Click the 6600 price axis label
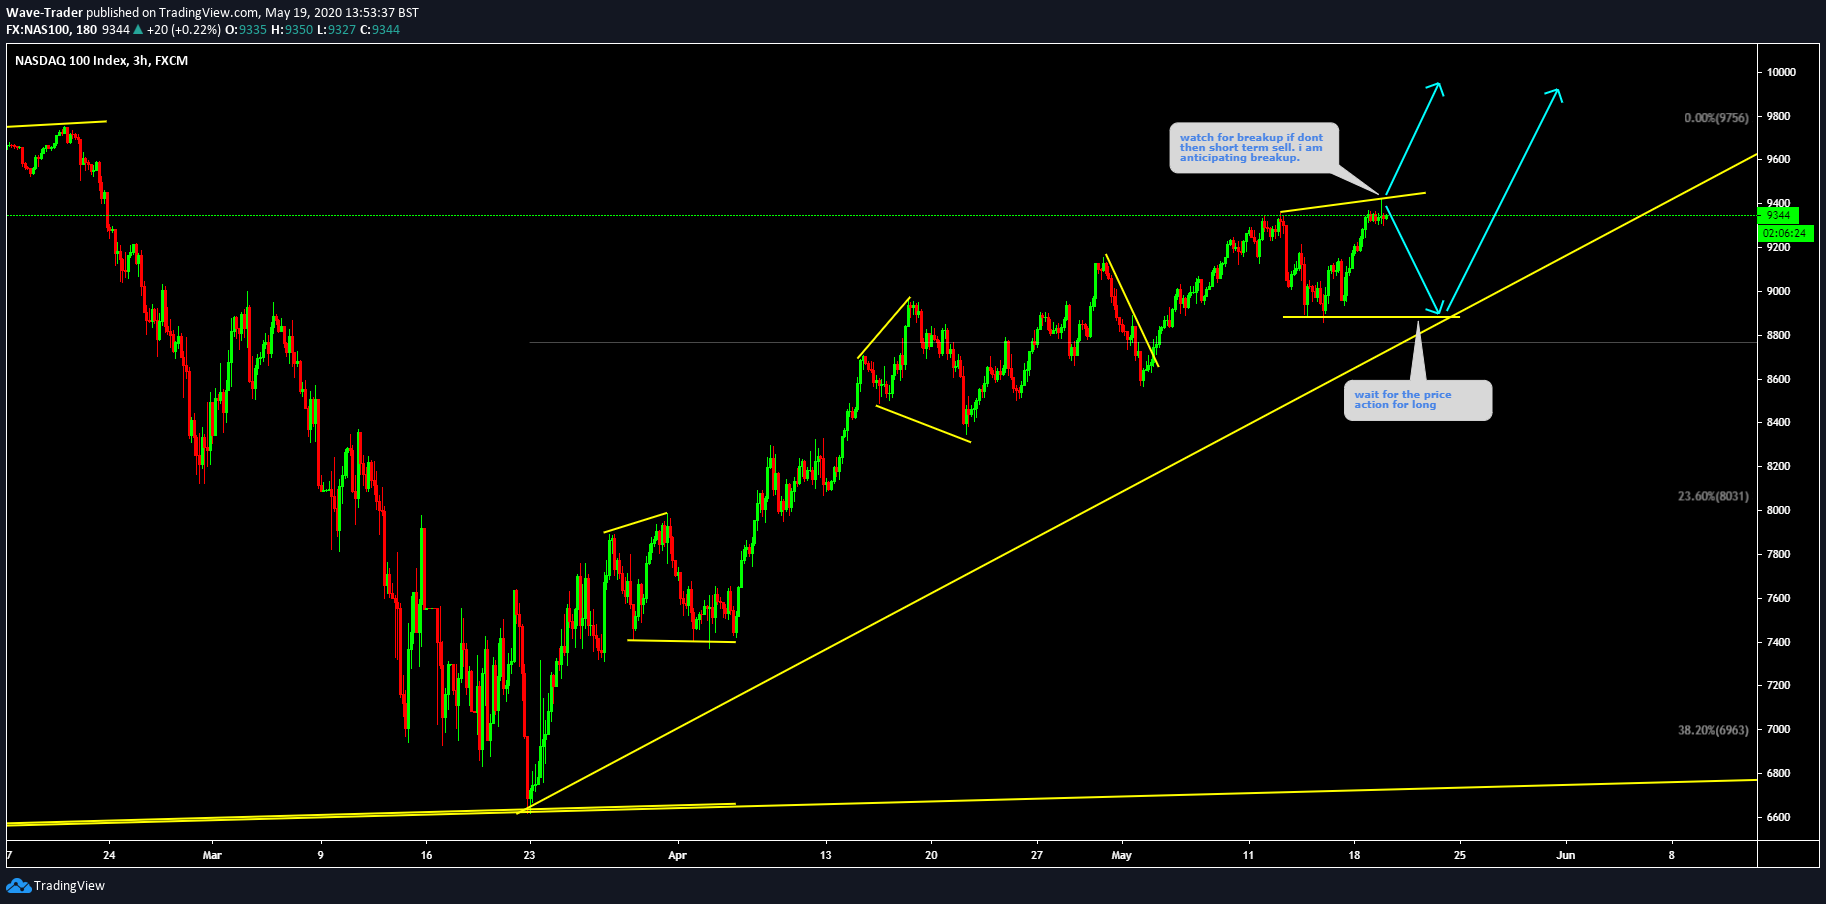1826x904 pixels. click(x=1778, y=817)
